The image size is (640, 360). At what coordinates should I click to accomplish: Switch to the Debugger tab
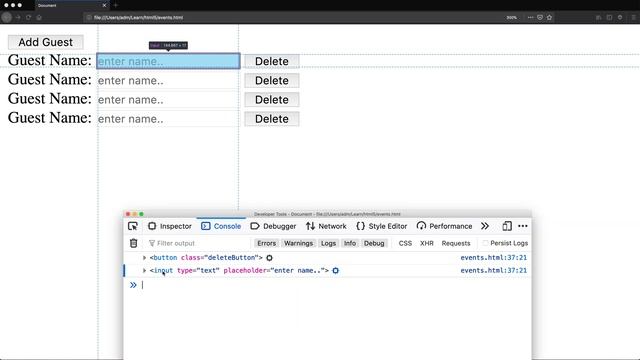[x=273, y=226]
